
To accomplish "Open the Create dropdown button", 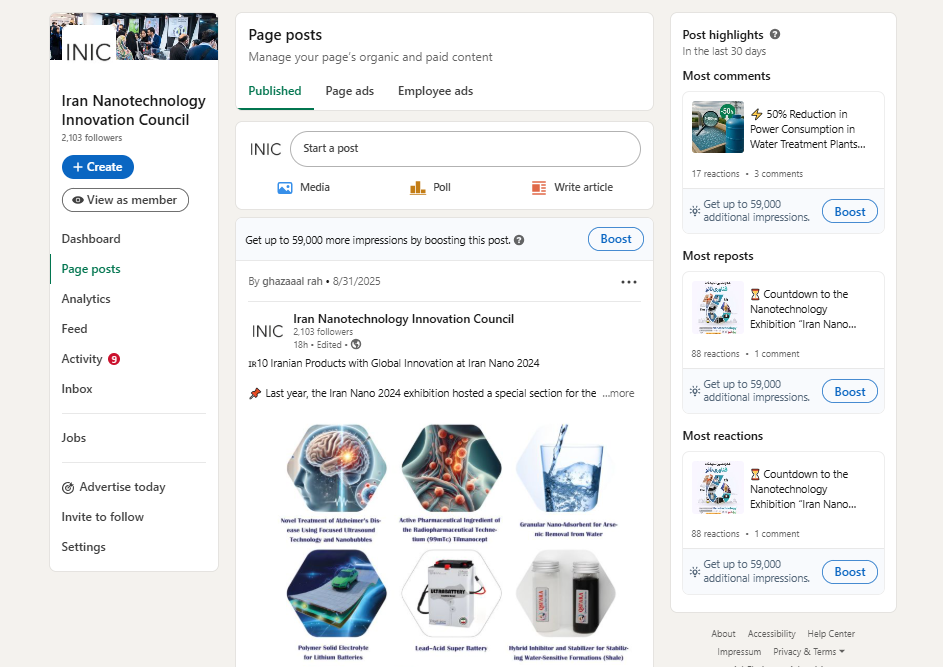I will tap(98, 167).
